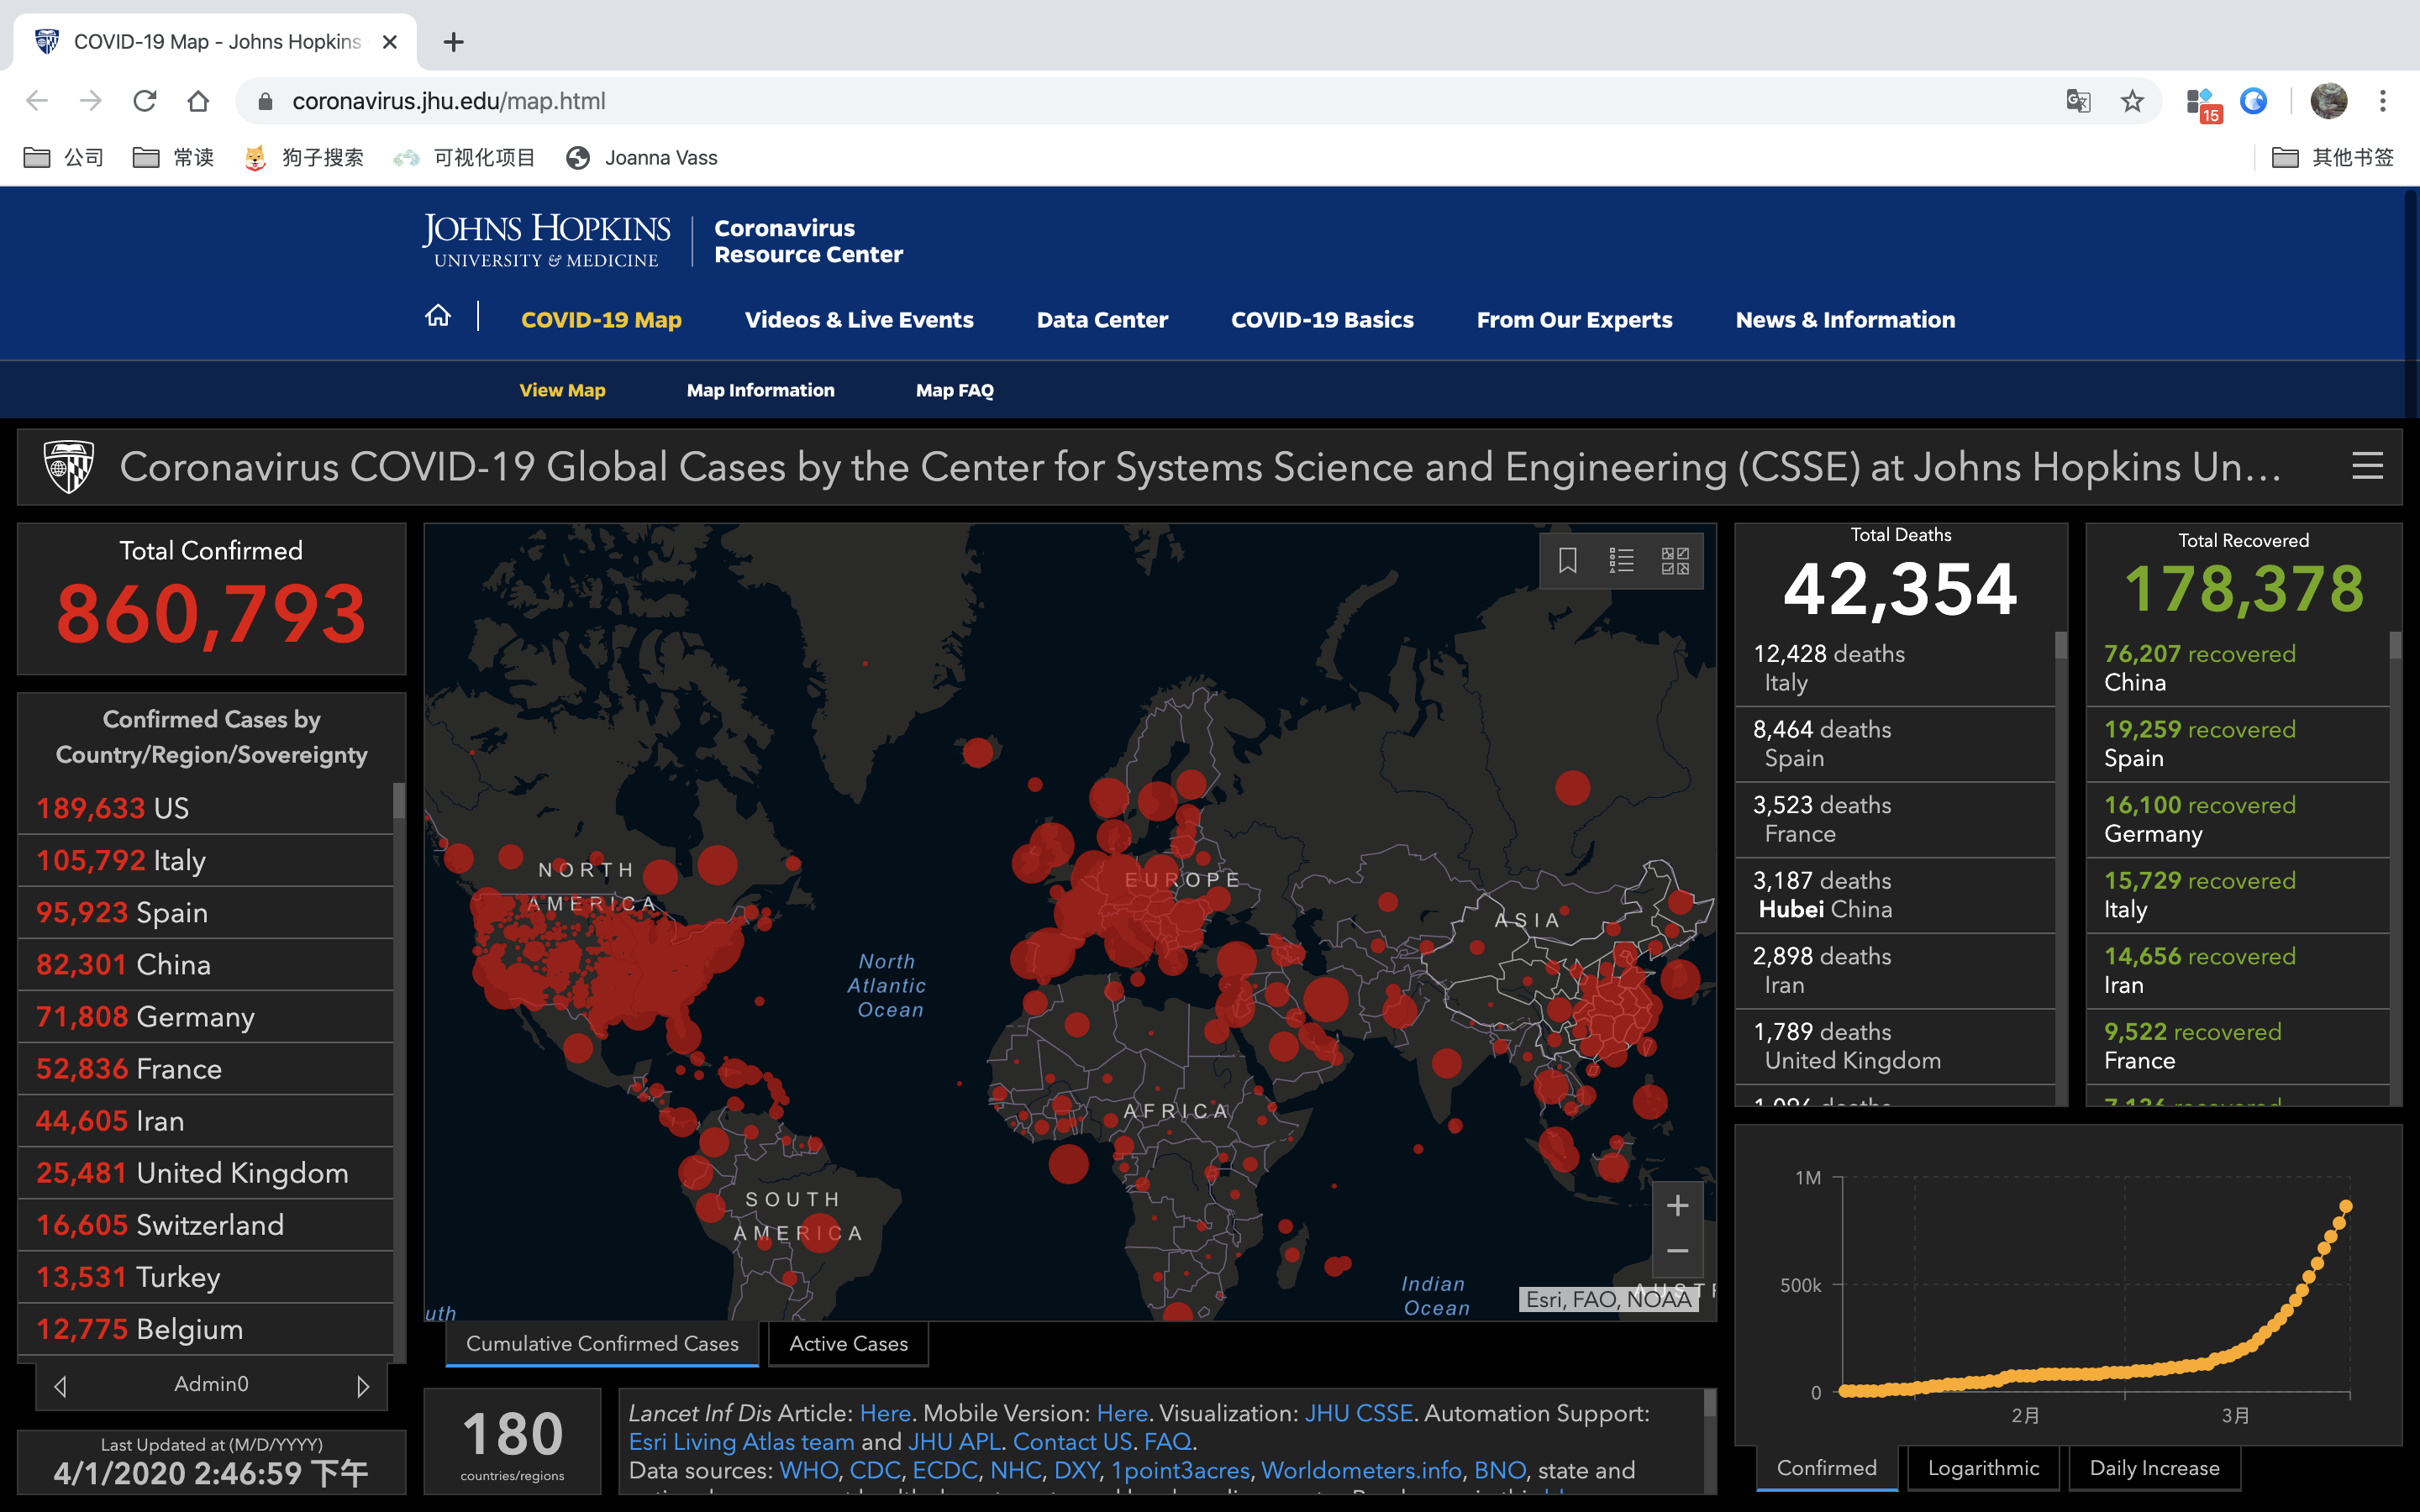Screen dimensions: 2420x1512
Task: Open the 其他书签 bookmarks folder
Action: (x=2332, y=157)
